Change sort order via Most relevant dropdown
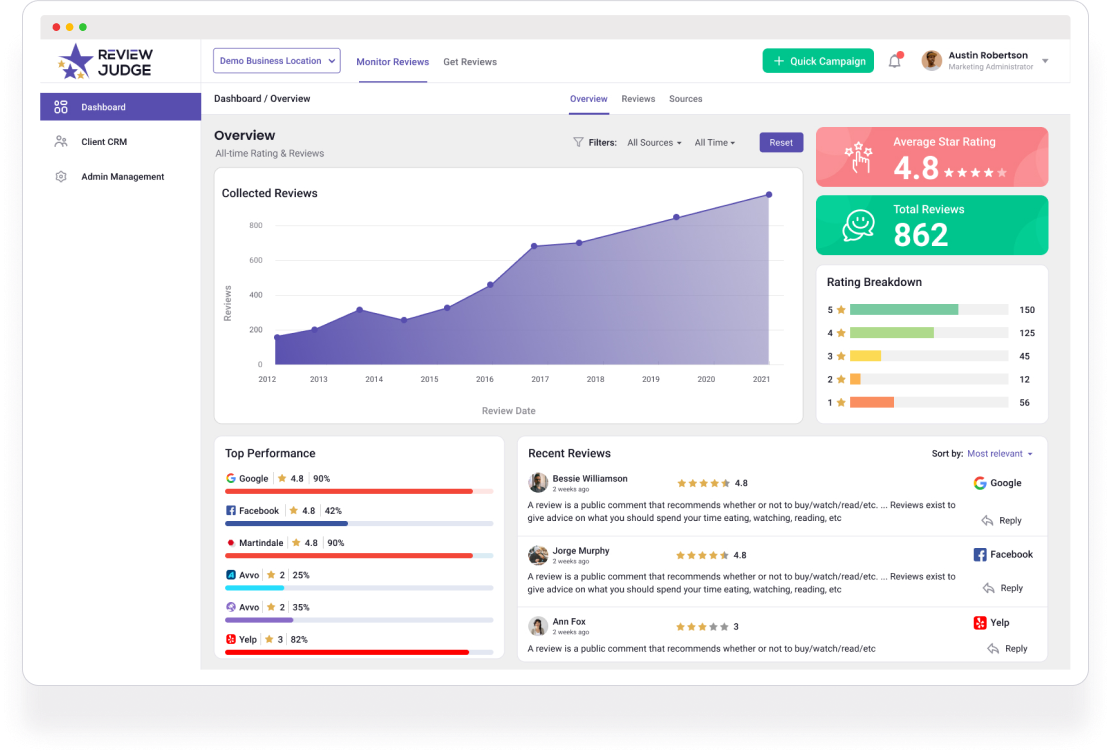Viewport: 1111px width, 754px height. click(x=997, y=453)
